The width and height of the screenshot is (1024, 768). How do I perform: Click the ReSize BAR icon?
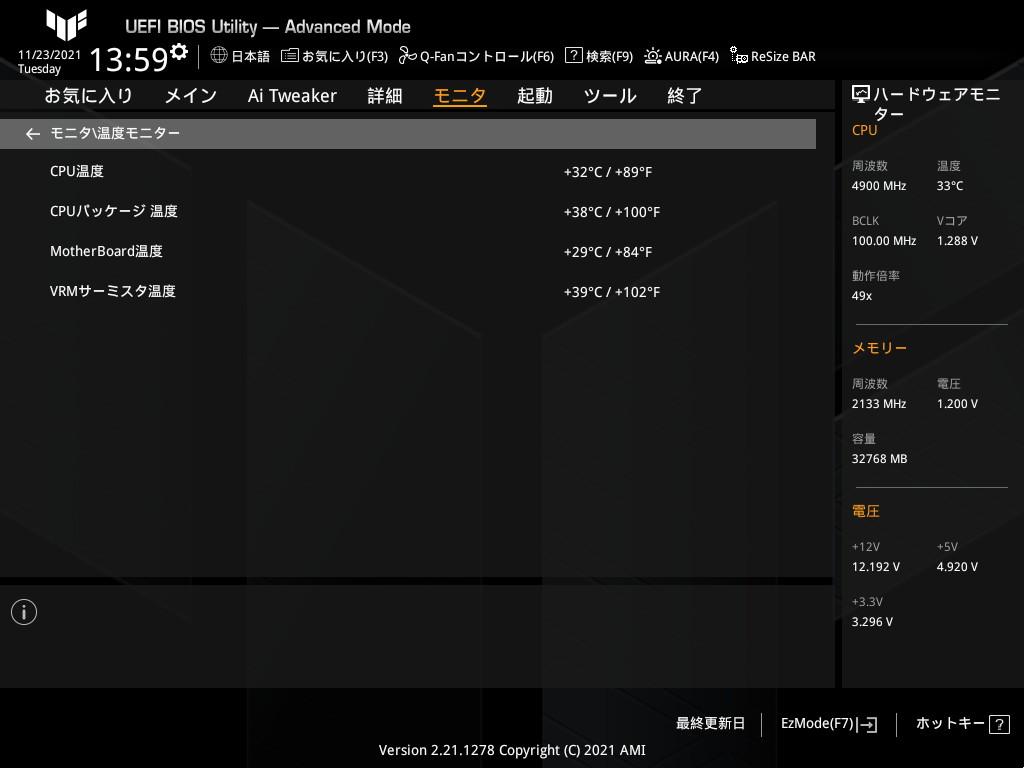click(739, 56)
